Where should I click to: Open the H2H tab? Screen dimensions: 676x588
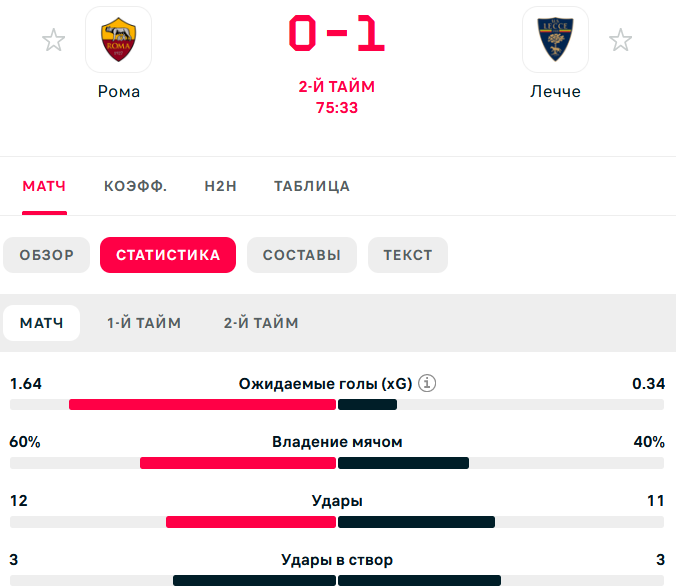tap(220, 186)
